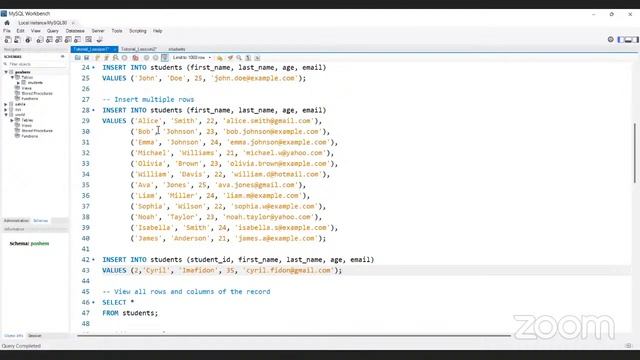
Task: Open the Scripting menu
Action: [x=138, y=31]
